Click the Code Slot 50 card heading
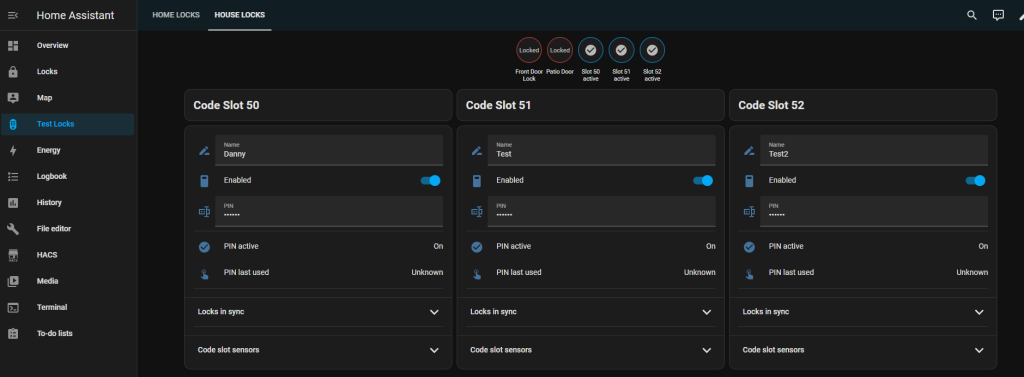The image size is (1024, 377). tap(226, 105)
